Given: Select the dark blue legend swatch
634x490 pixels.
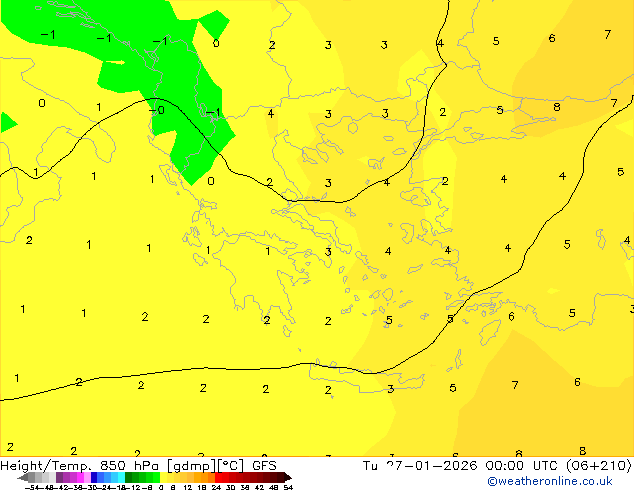Looking at the screenshot, I should [x=94, y=477].
